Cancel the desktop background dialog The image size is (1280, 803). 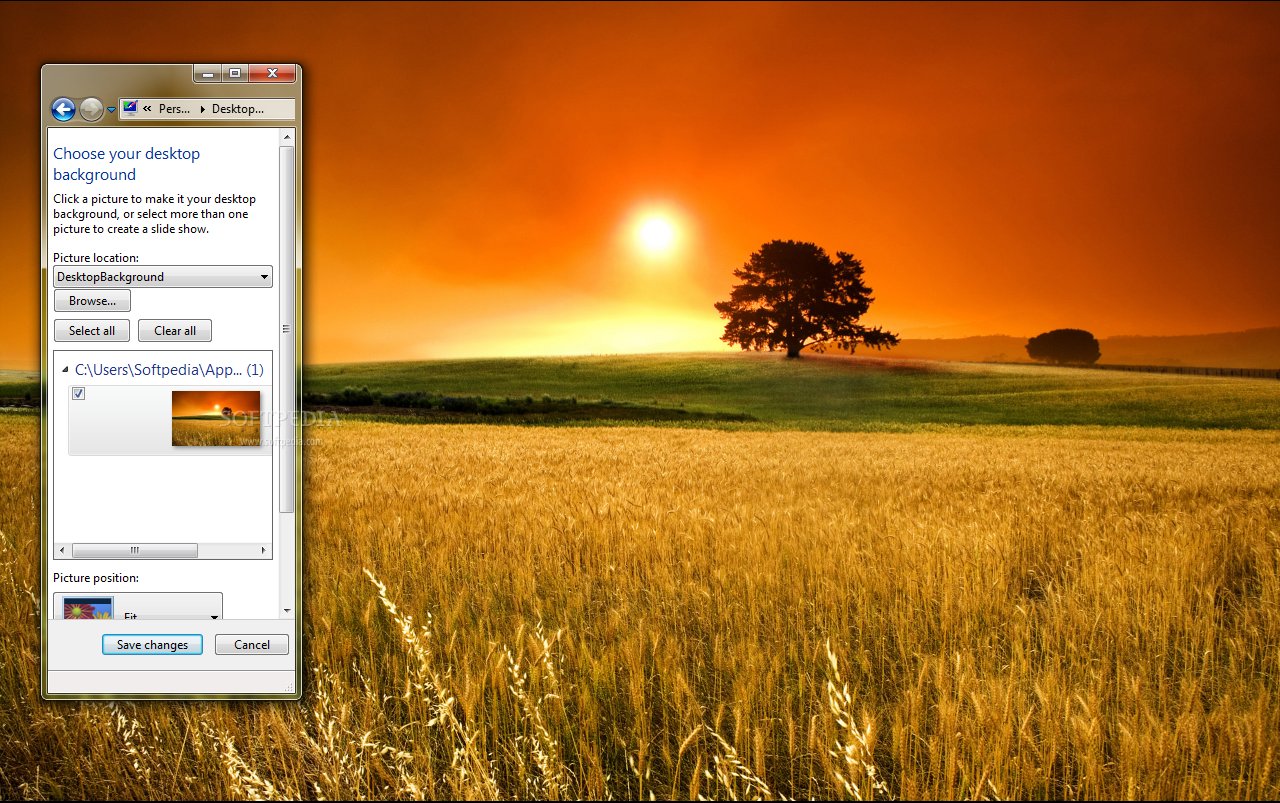tap(252, 645)
